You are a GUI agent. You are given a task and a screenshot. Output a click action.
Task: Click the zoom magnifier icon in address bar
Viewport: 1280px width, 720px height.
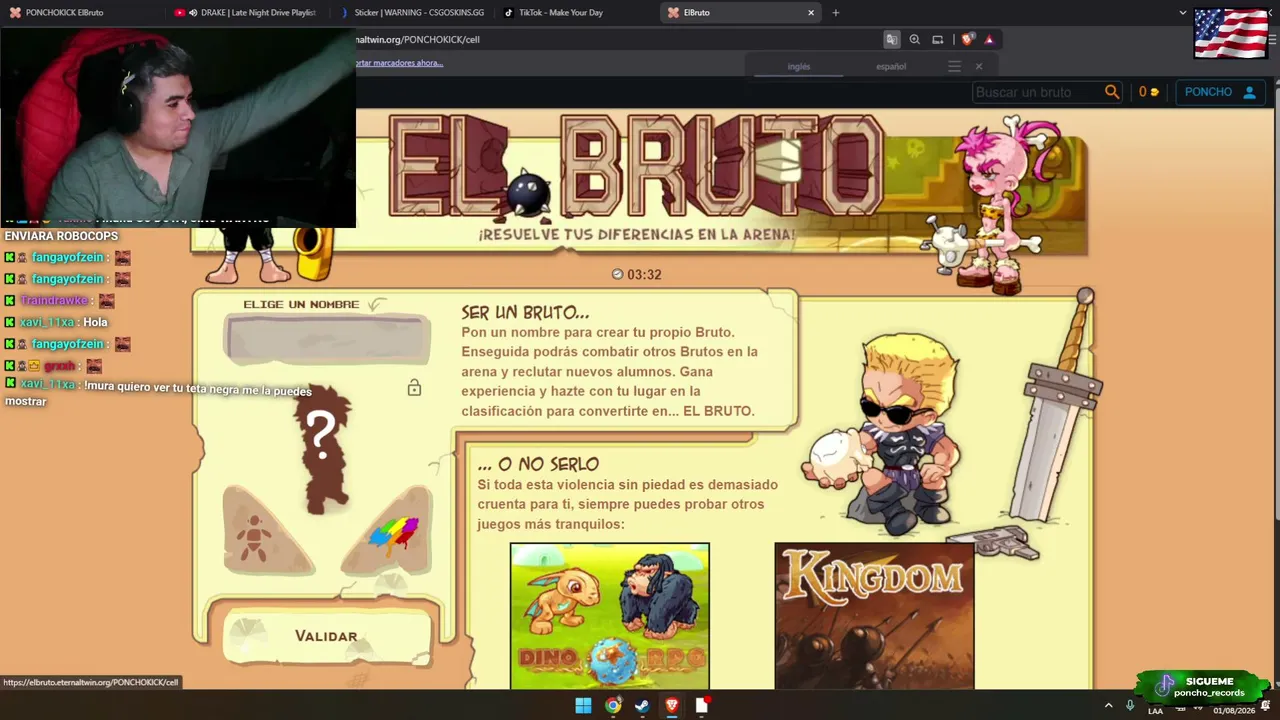click(x=914, y=39)
